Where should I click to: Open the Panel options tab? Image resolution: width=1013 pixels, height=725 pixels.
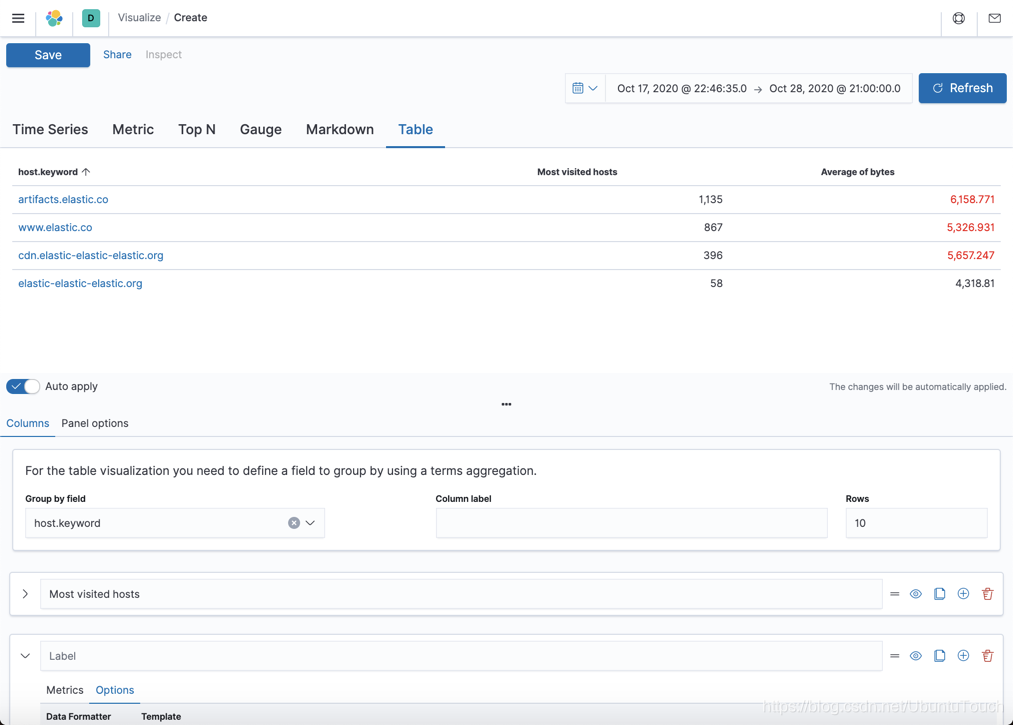[x=95, y=423]
